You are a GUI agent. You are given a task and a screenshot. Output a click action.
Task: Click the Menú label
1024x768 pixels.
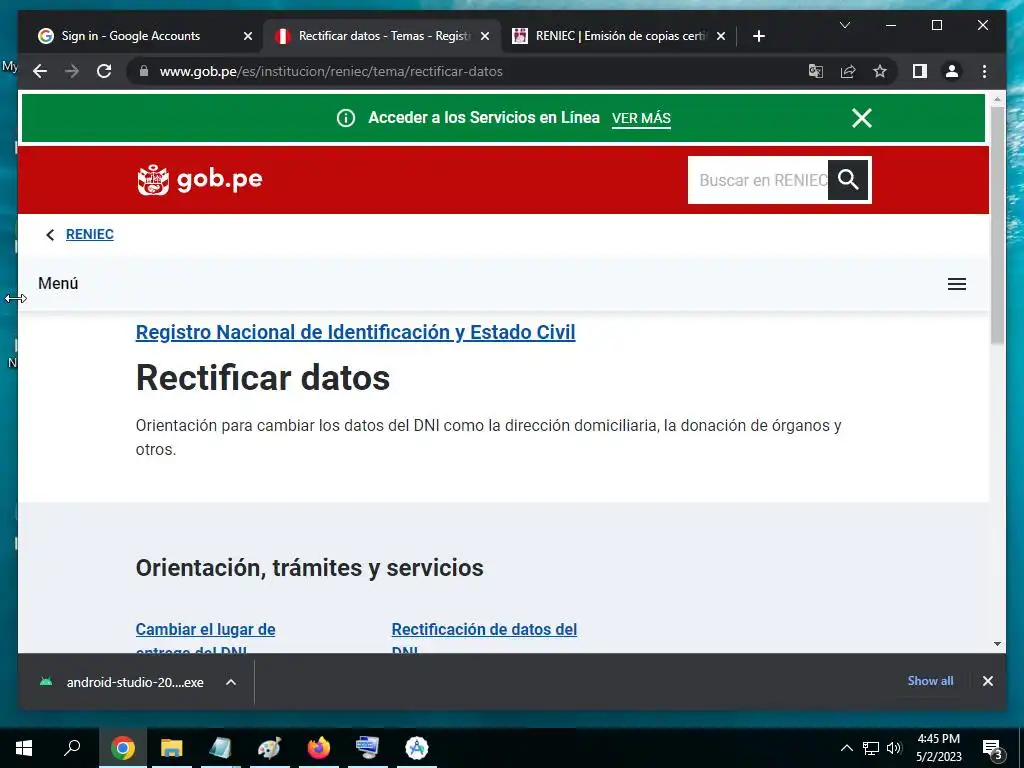pos(58,283)
